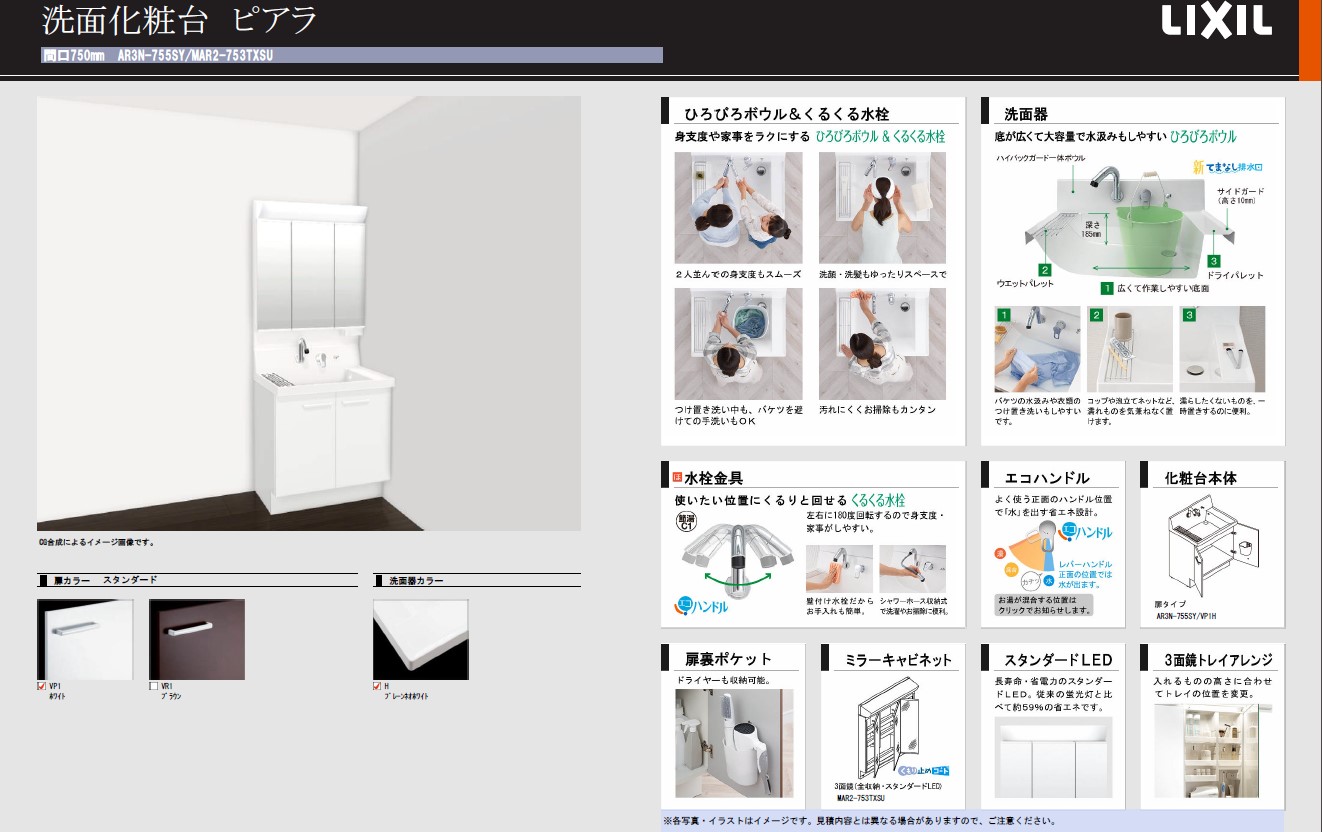Open photo 3 of the dry pallet area
The image size is (1323, 832).
[1222, 349]
